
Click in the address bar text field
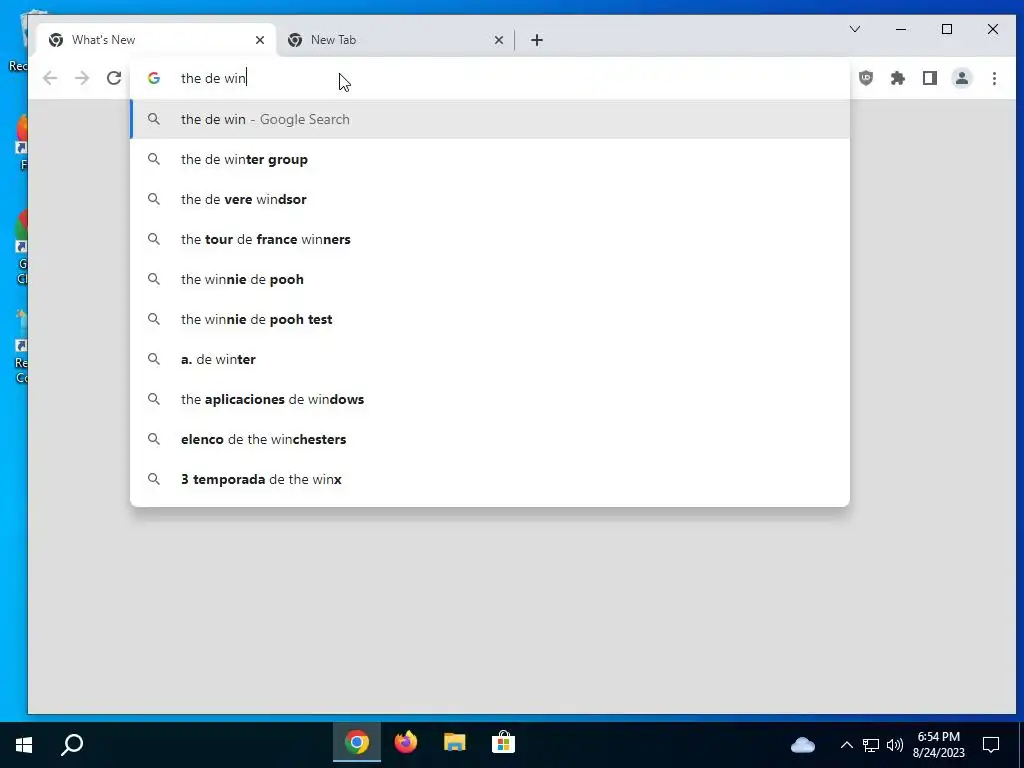pyautogui.click(x=490, y=78)
